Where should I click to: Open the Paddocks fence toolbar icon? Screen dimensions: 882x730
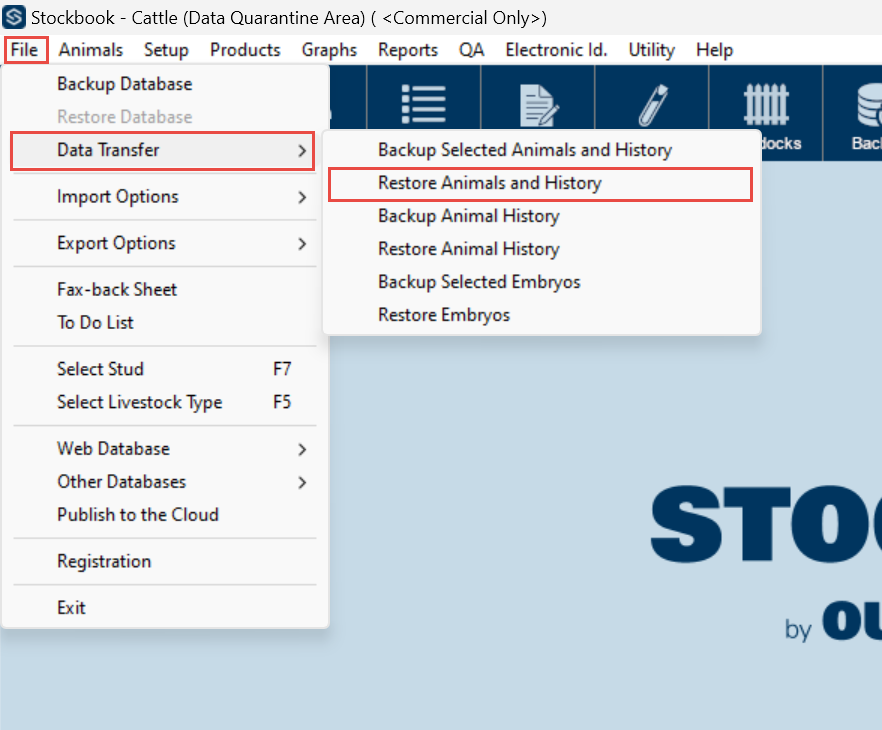[766, 105]
